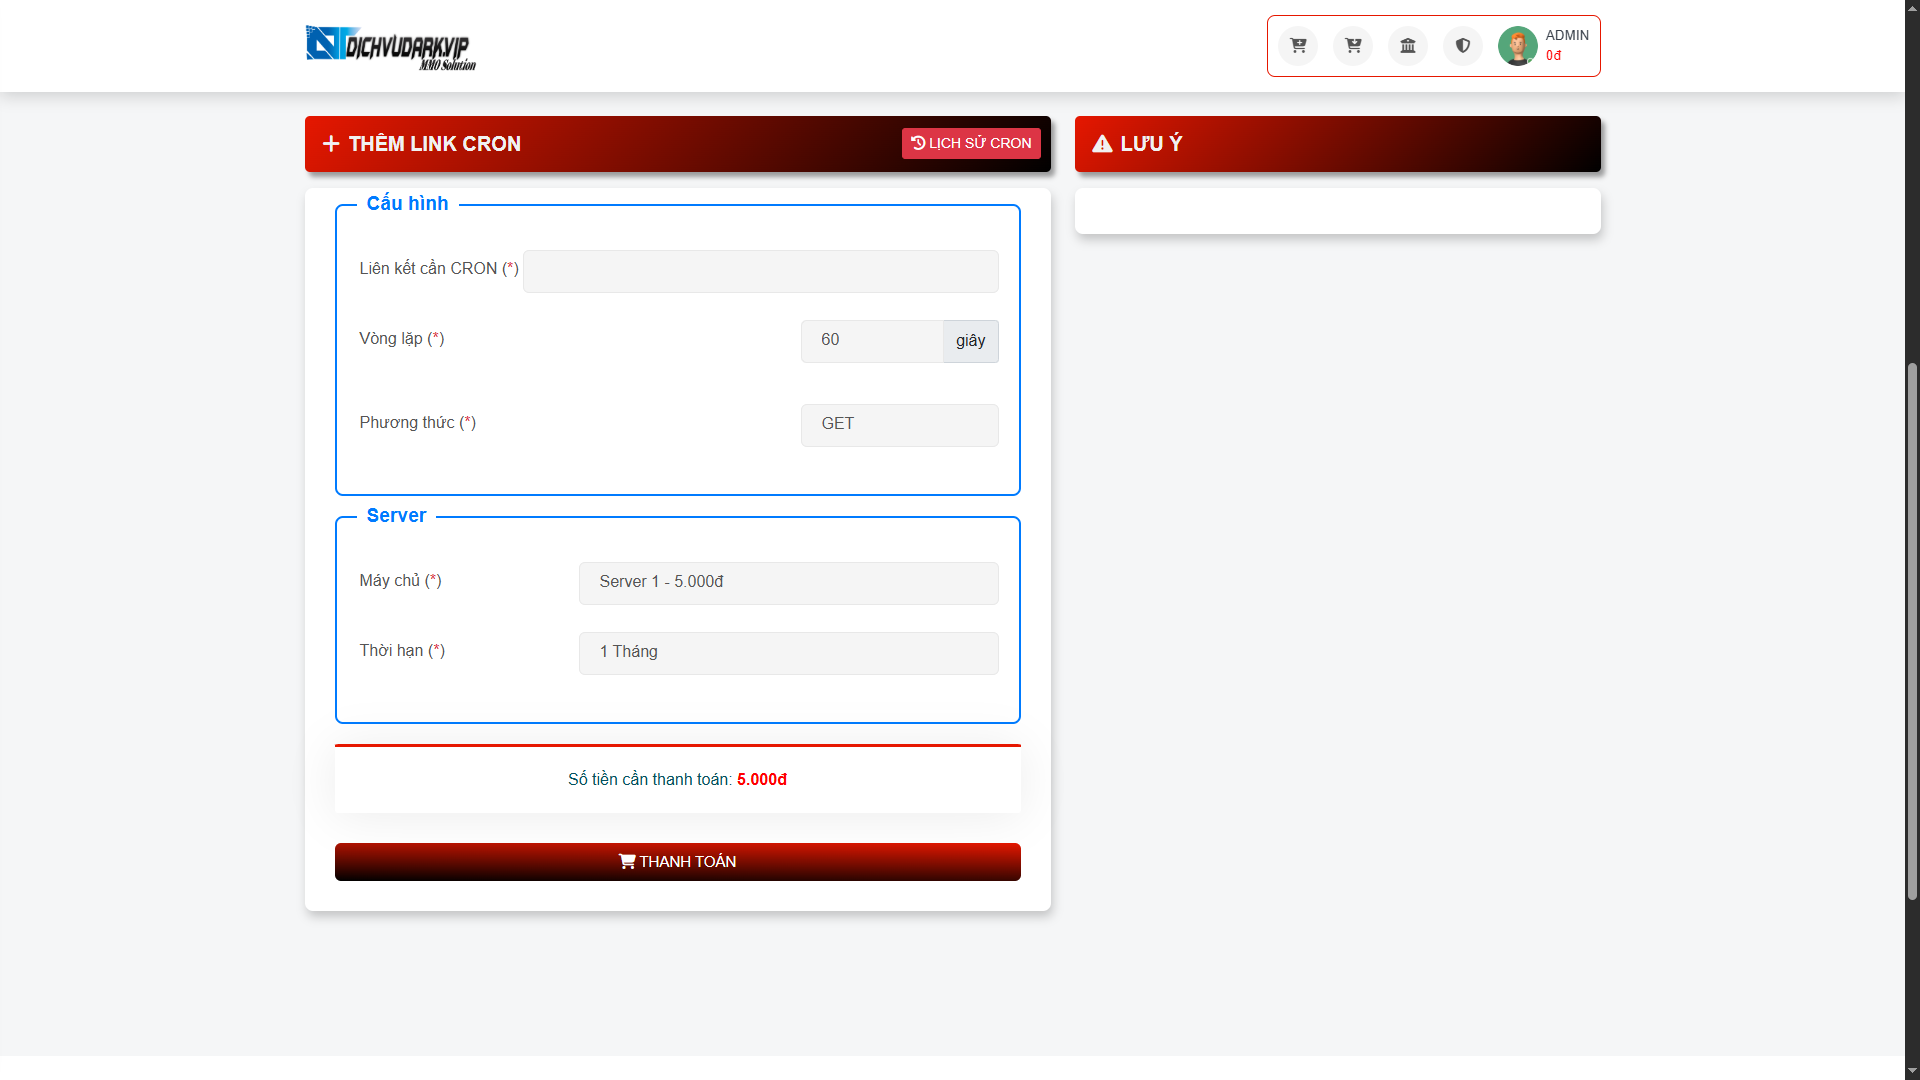Open the Thời hạn 1 Tháng dropdown

point(788,653)
